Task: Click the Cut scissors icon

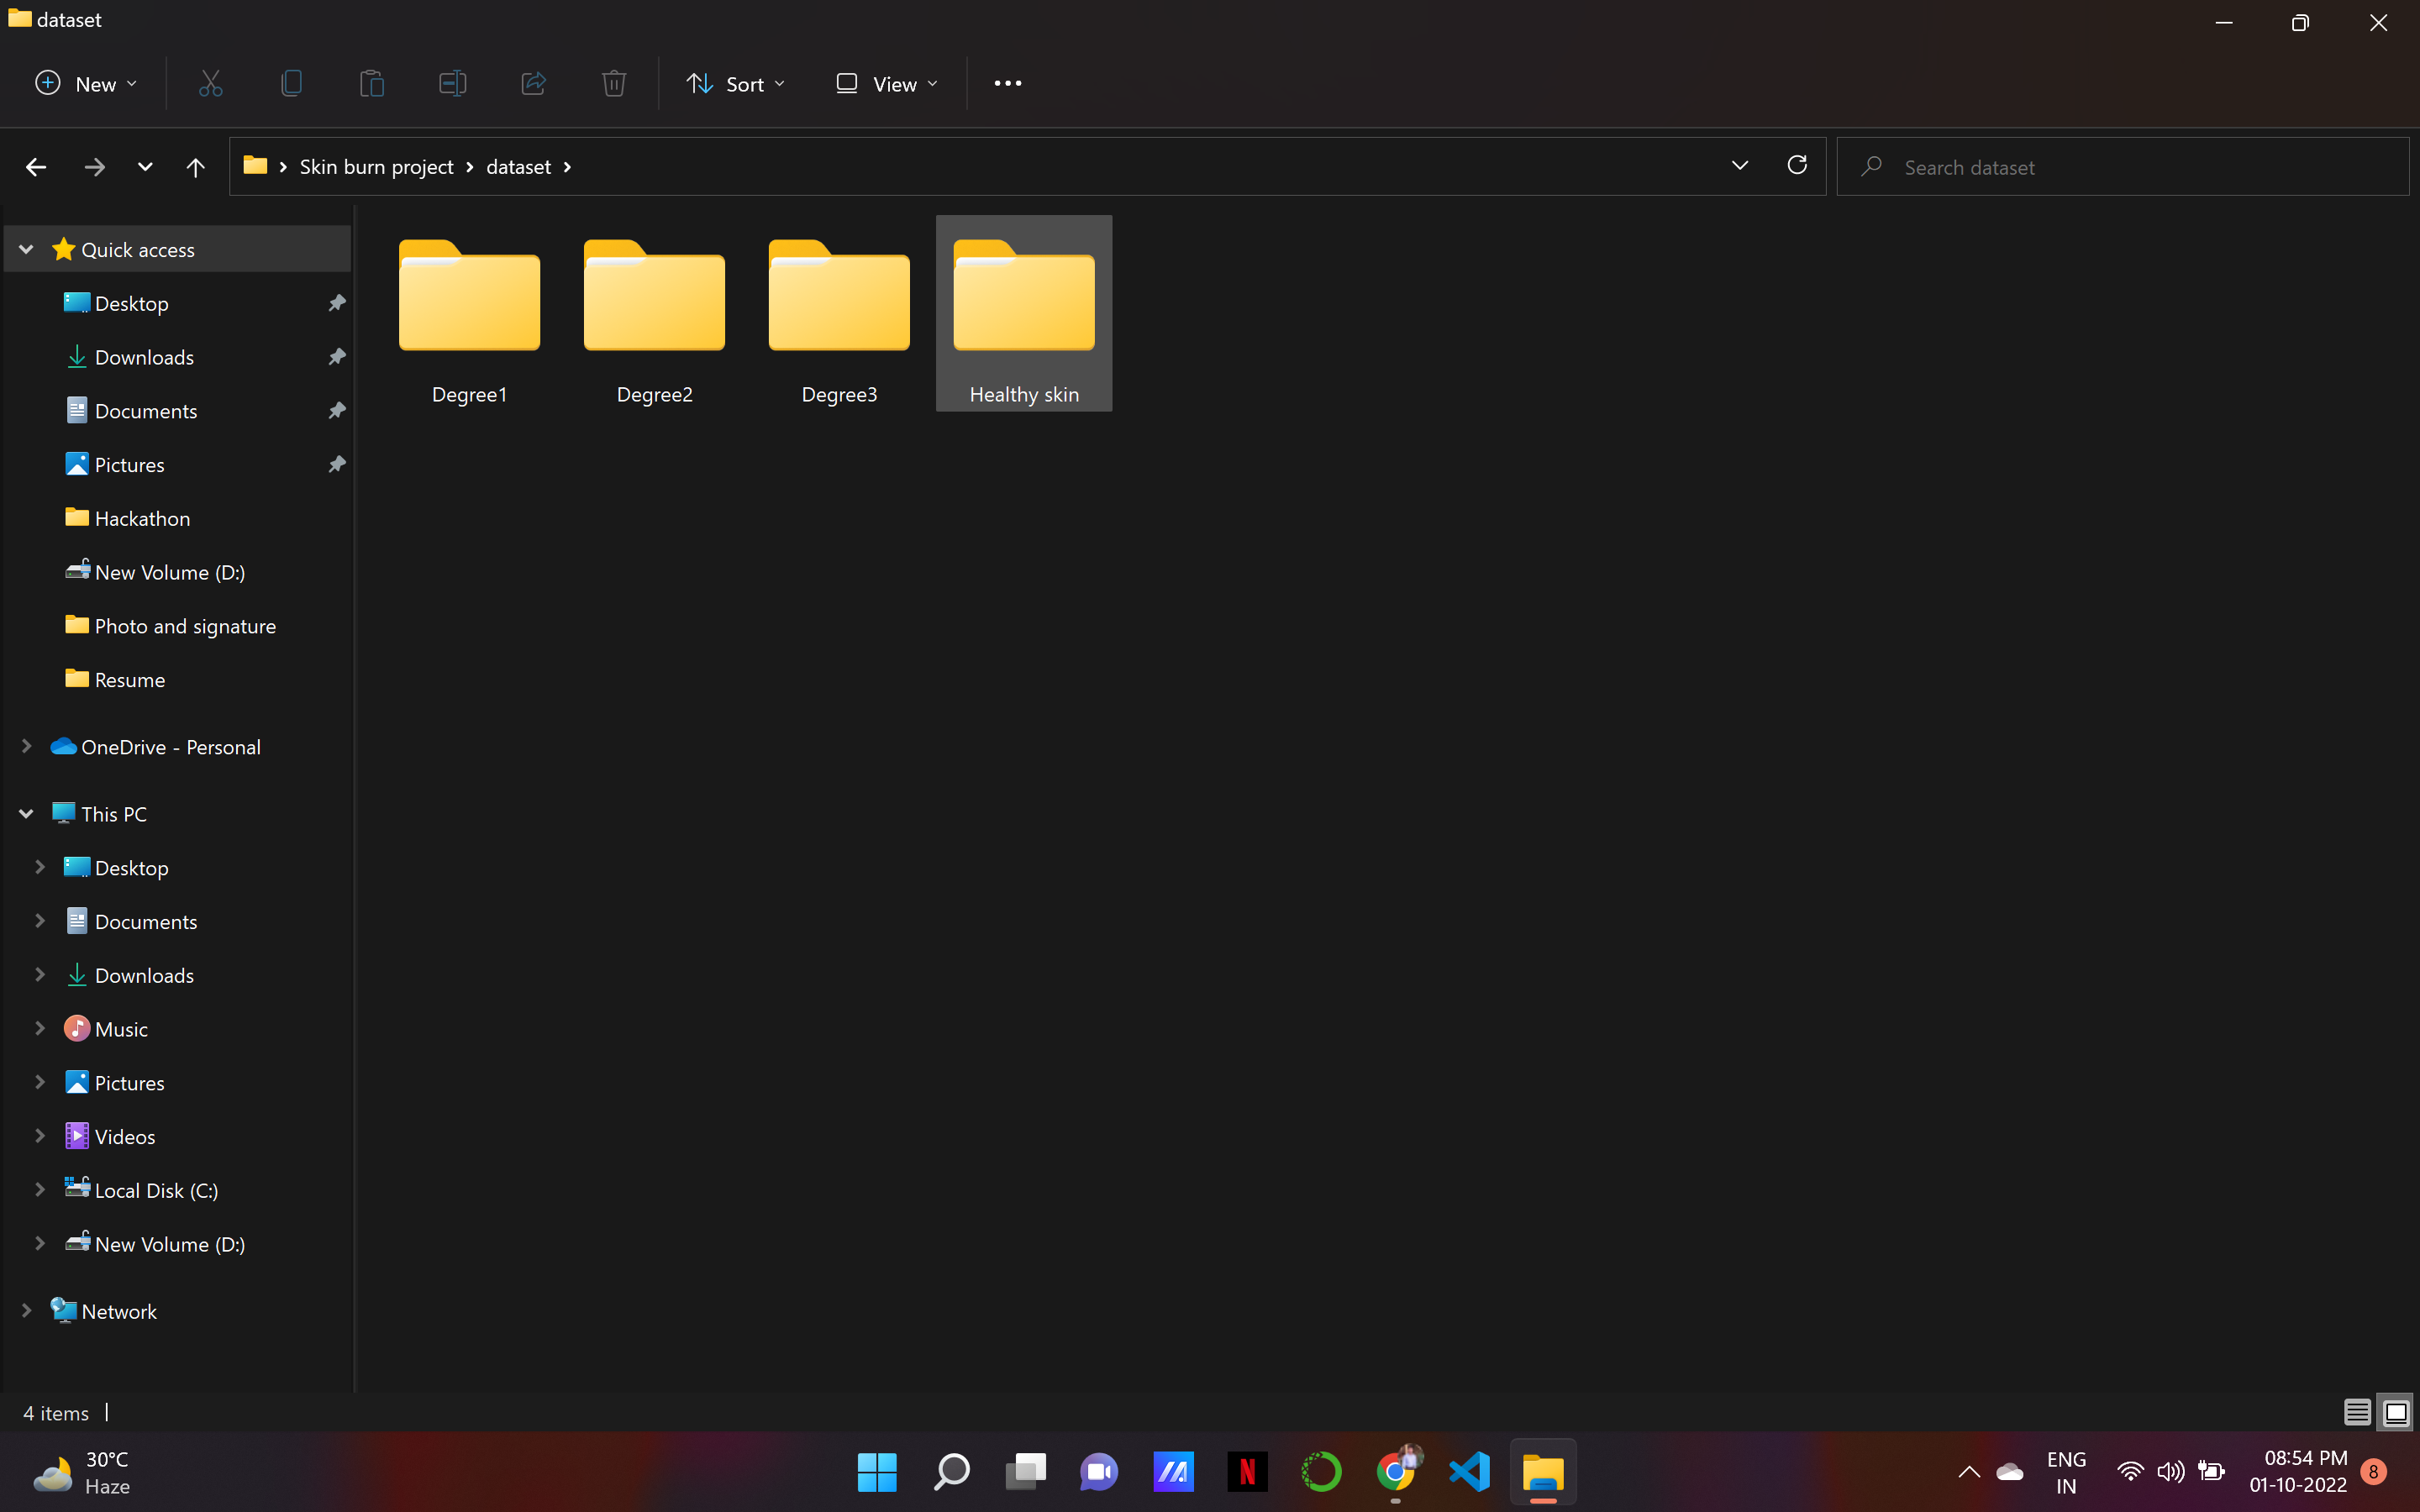Action: coord(210,84)
